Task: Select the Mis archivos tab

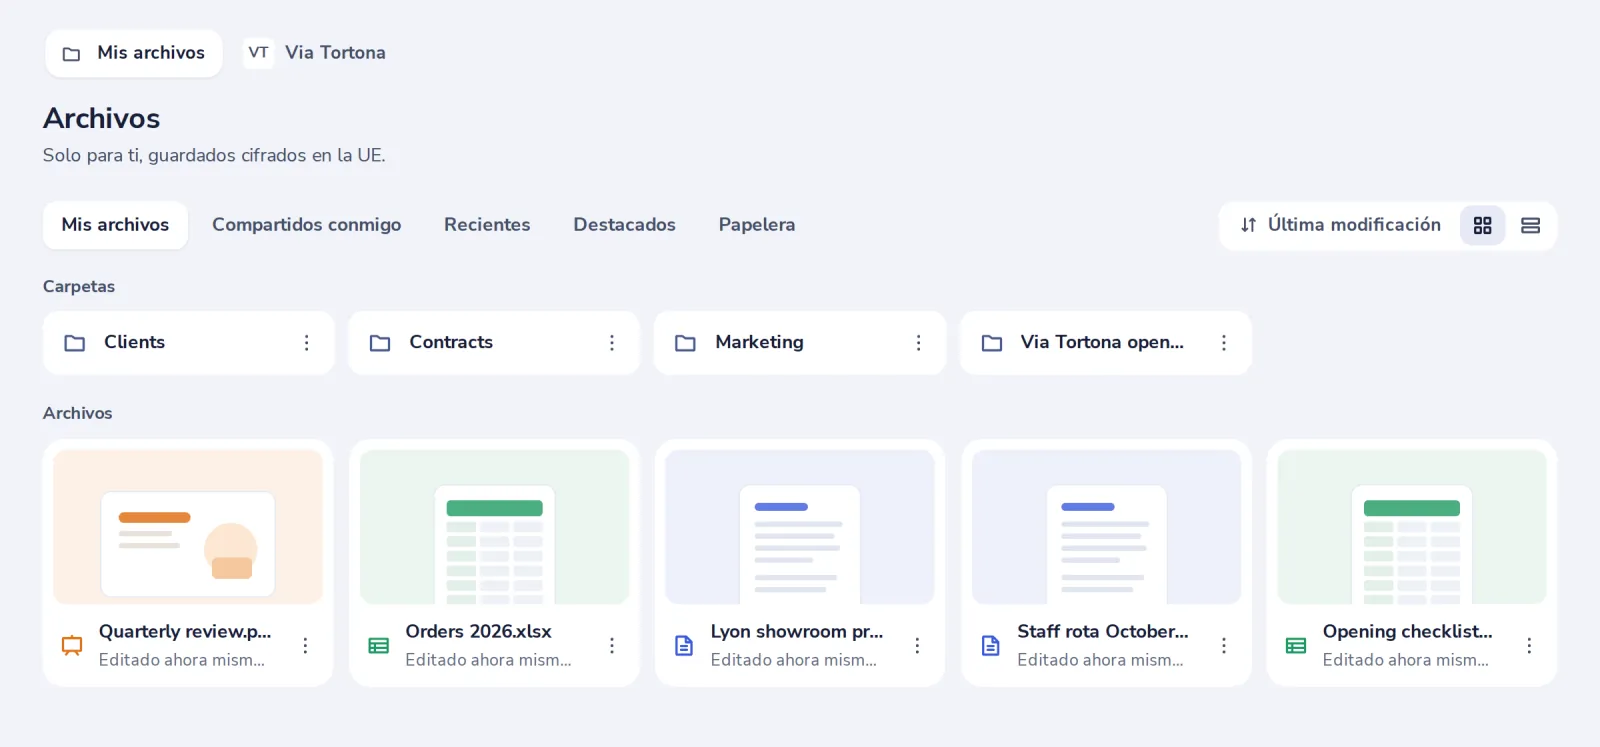Action: pos(115,225)
